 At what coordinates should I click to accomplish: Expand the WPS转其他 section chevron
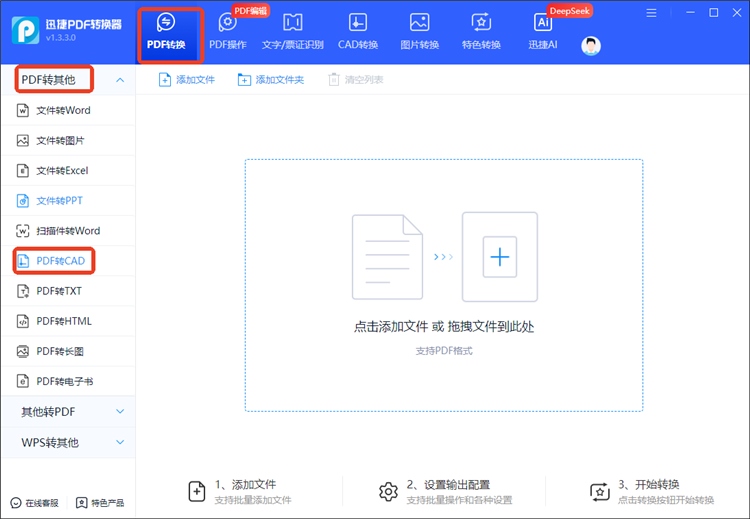(120, 442)
